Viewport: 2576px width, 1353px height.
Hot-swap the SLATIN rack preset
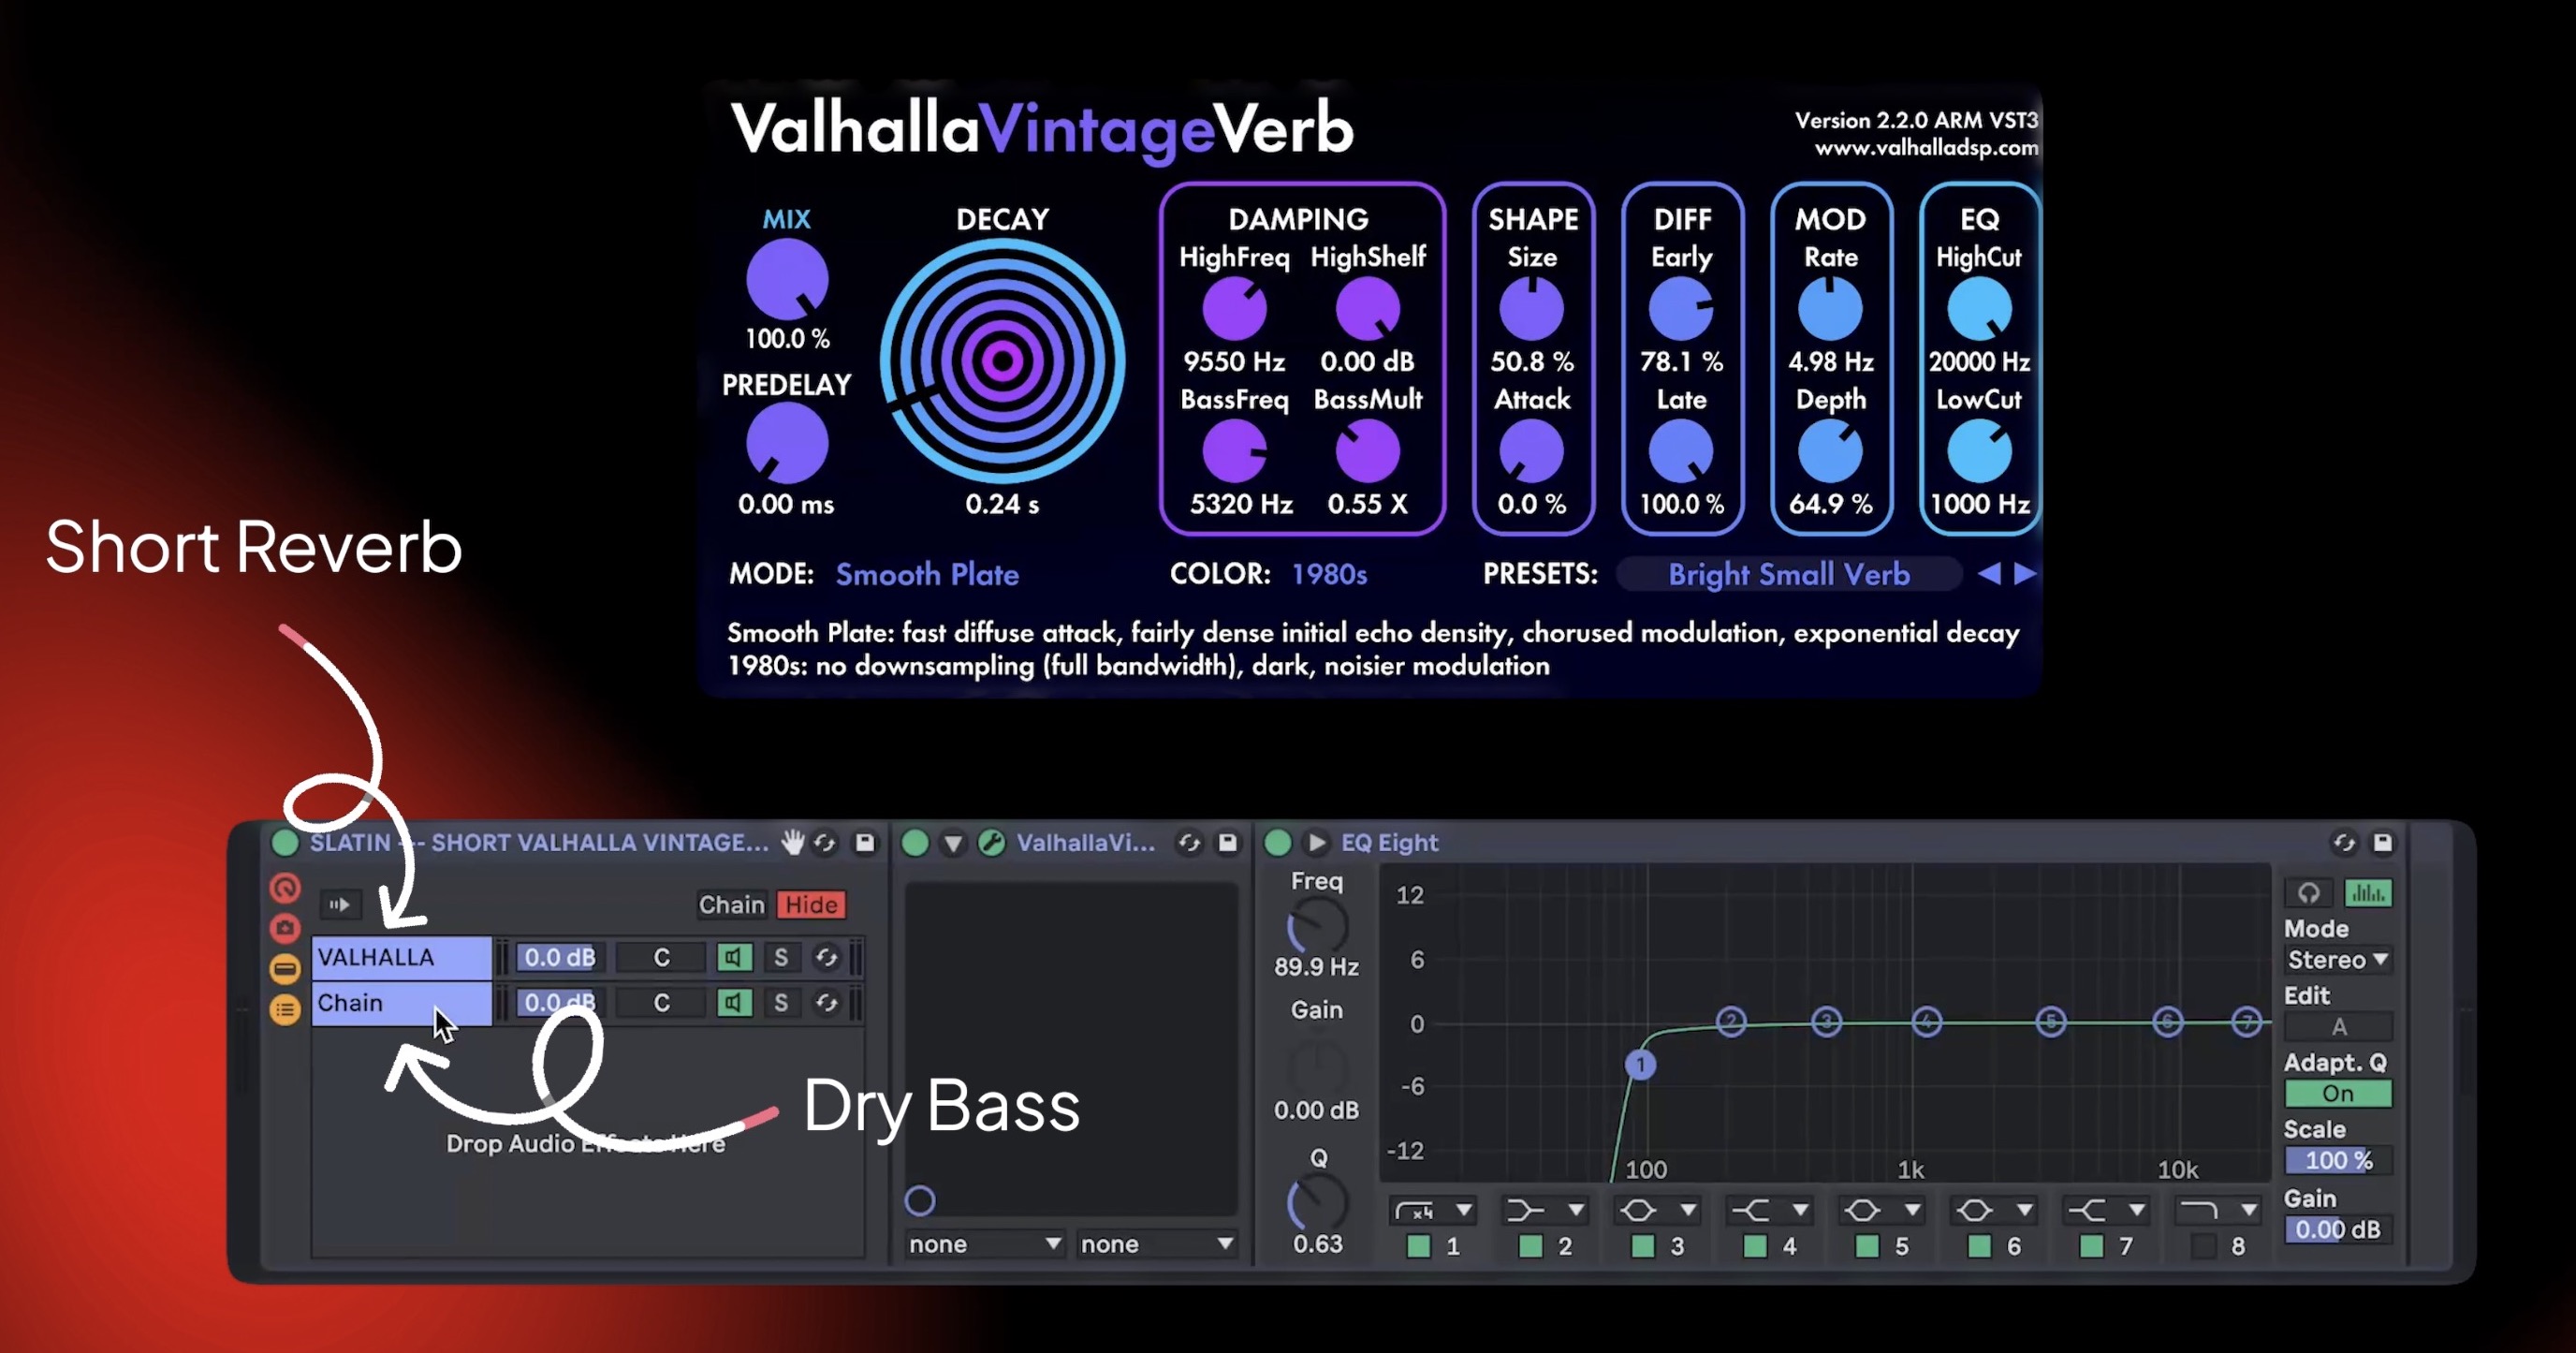tap(826, 843)
